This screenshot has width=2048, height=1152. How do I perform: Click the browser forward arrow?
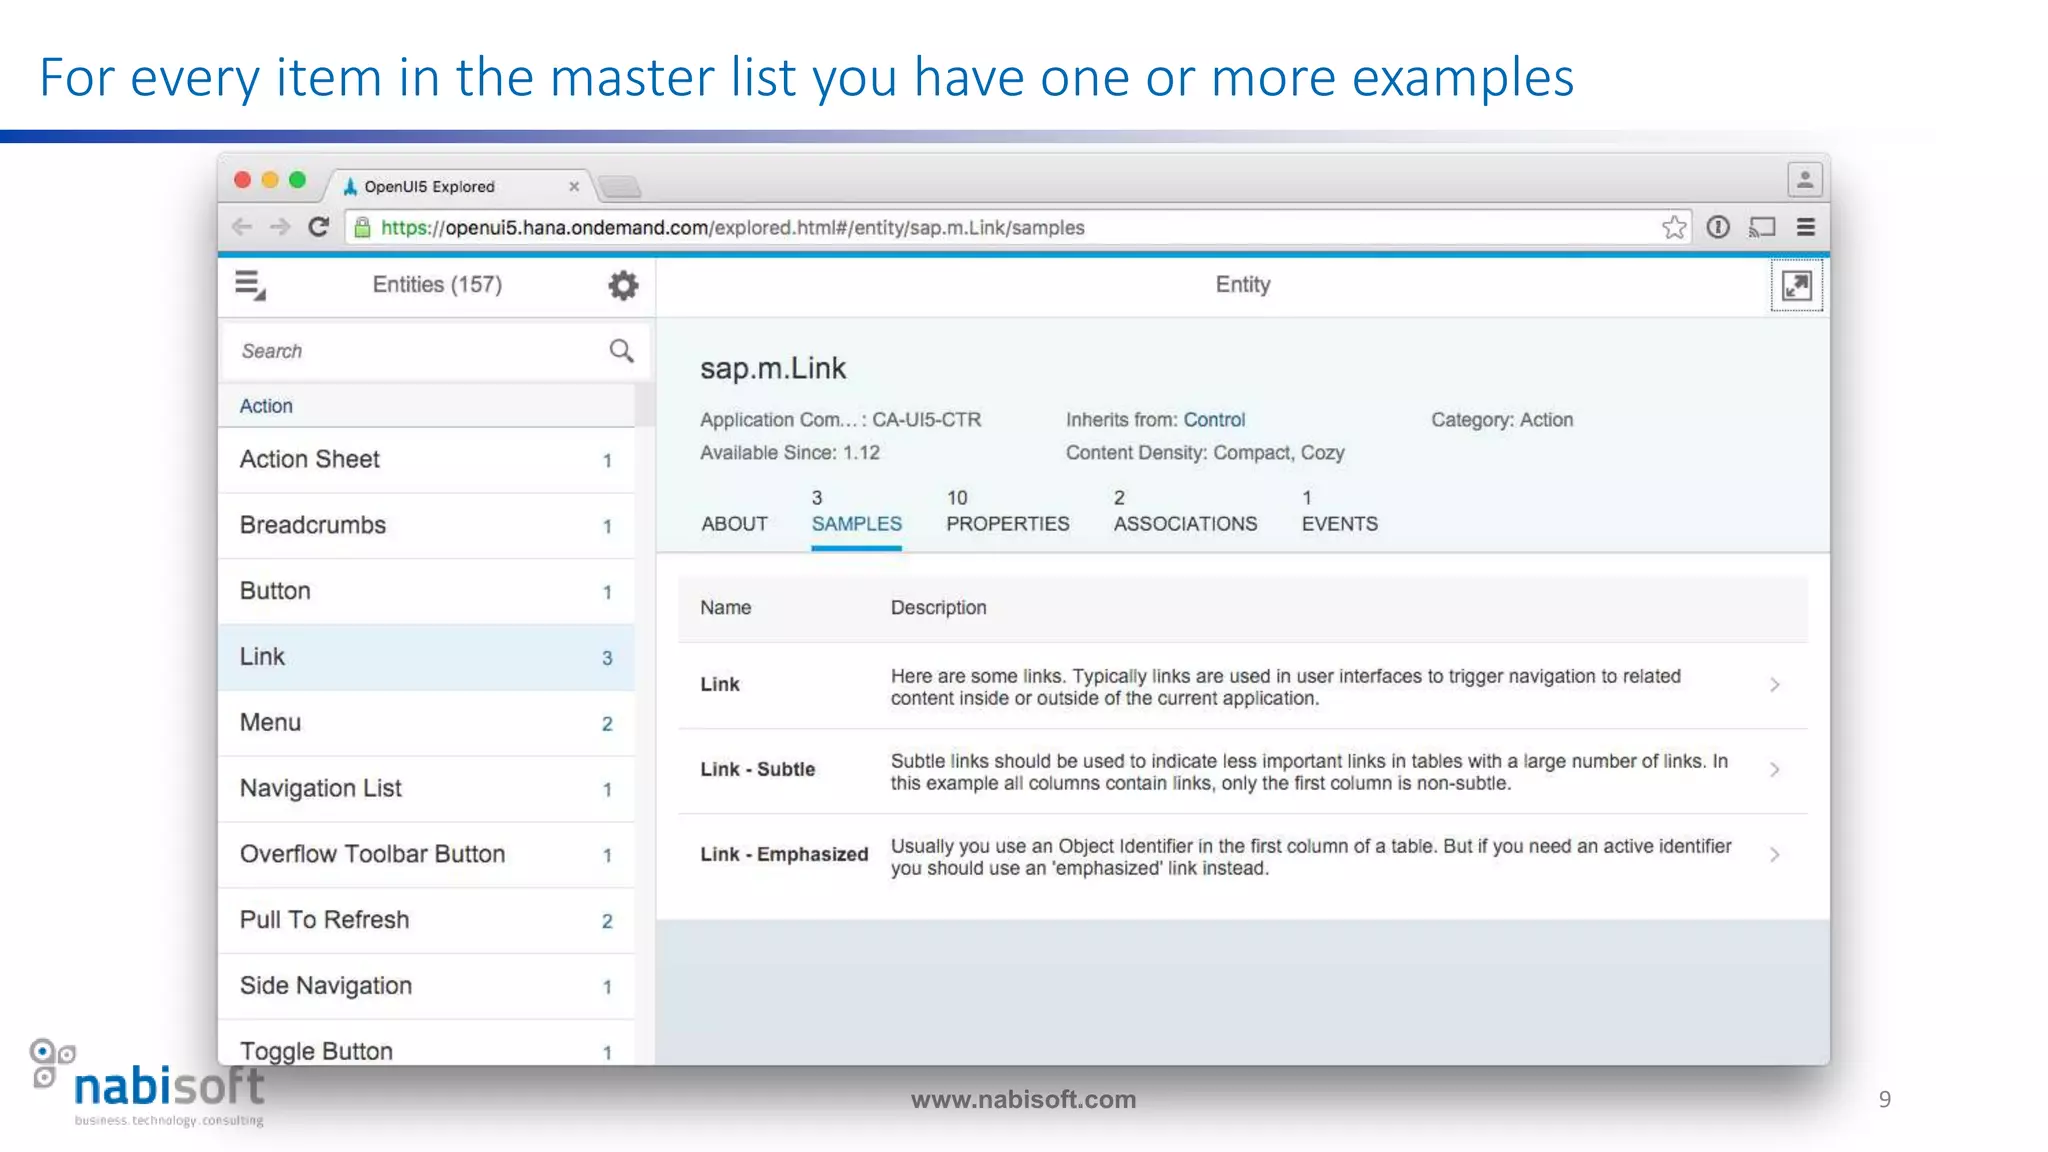tap(280, 227)
